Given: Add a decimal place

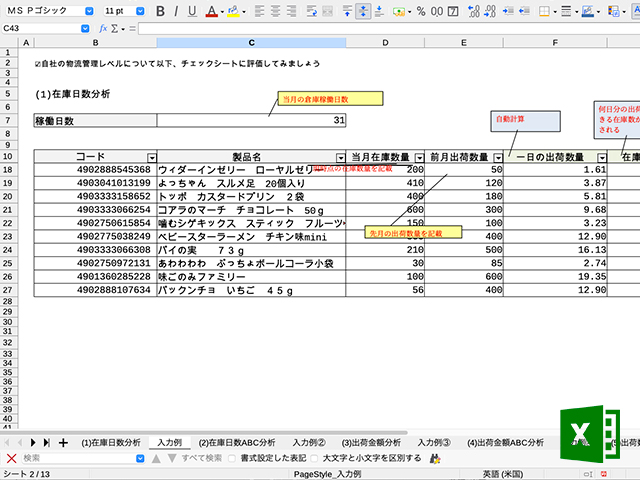Looking at the screenshot, I should pos(473,11).
